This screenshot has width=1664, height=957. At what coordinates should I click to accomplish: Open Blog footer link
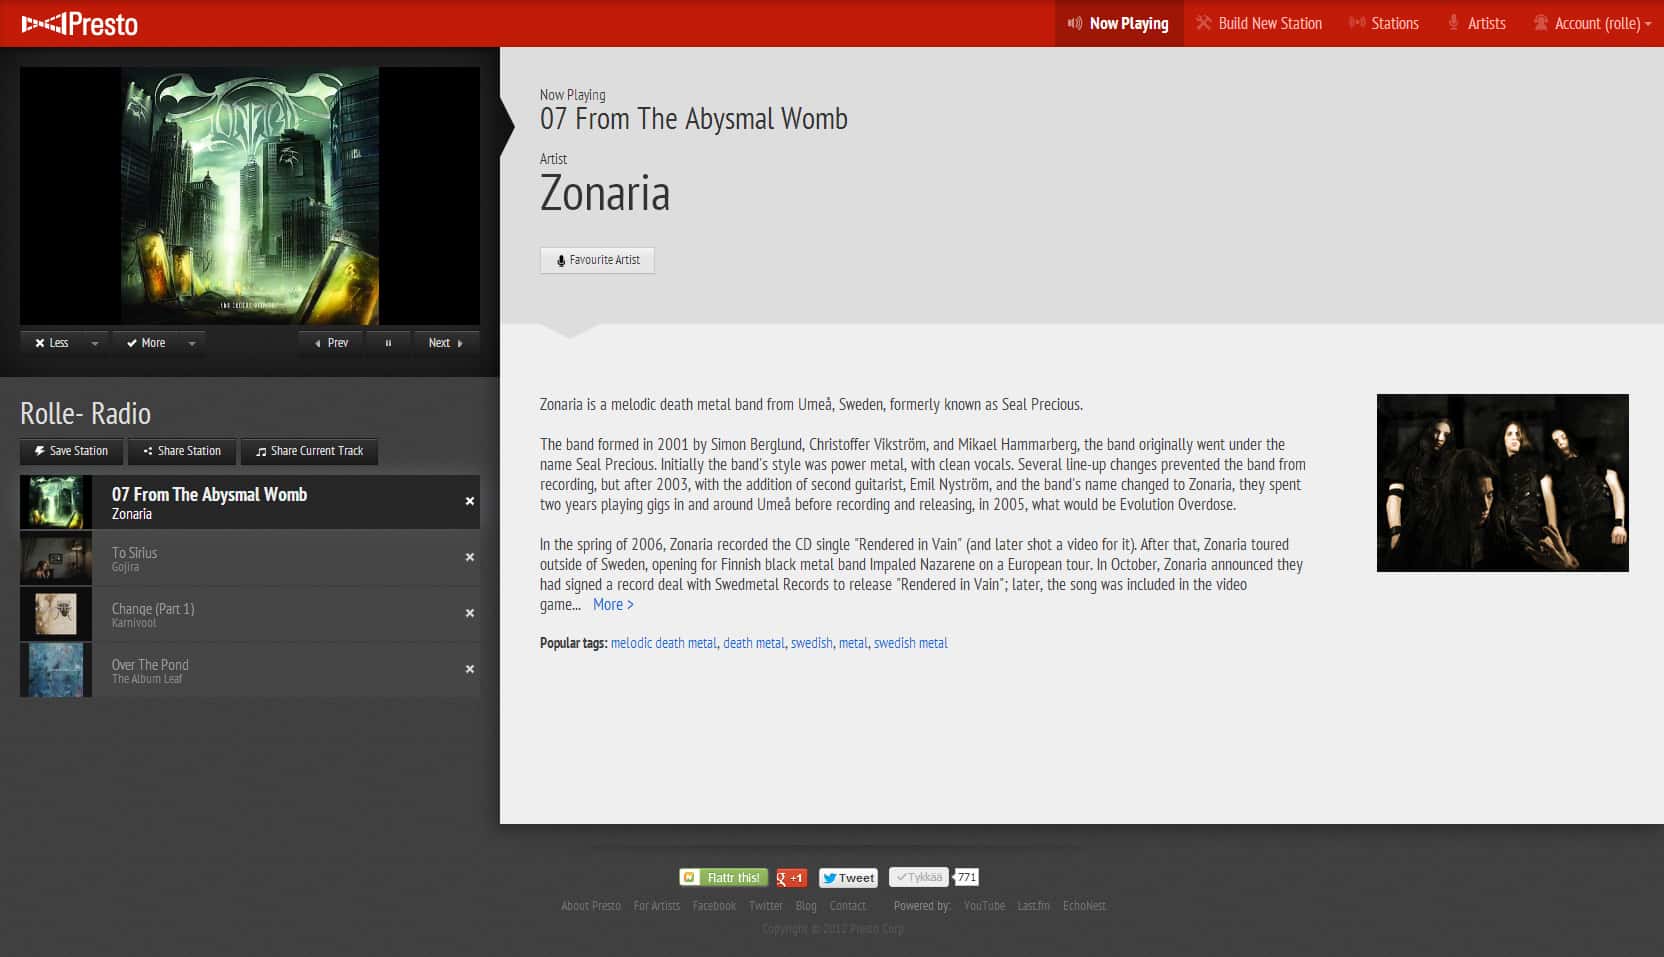[806, 906]
